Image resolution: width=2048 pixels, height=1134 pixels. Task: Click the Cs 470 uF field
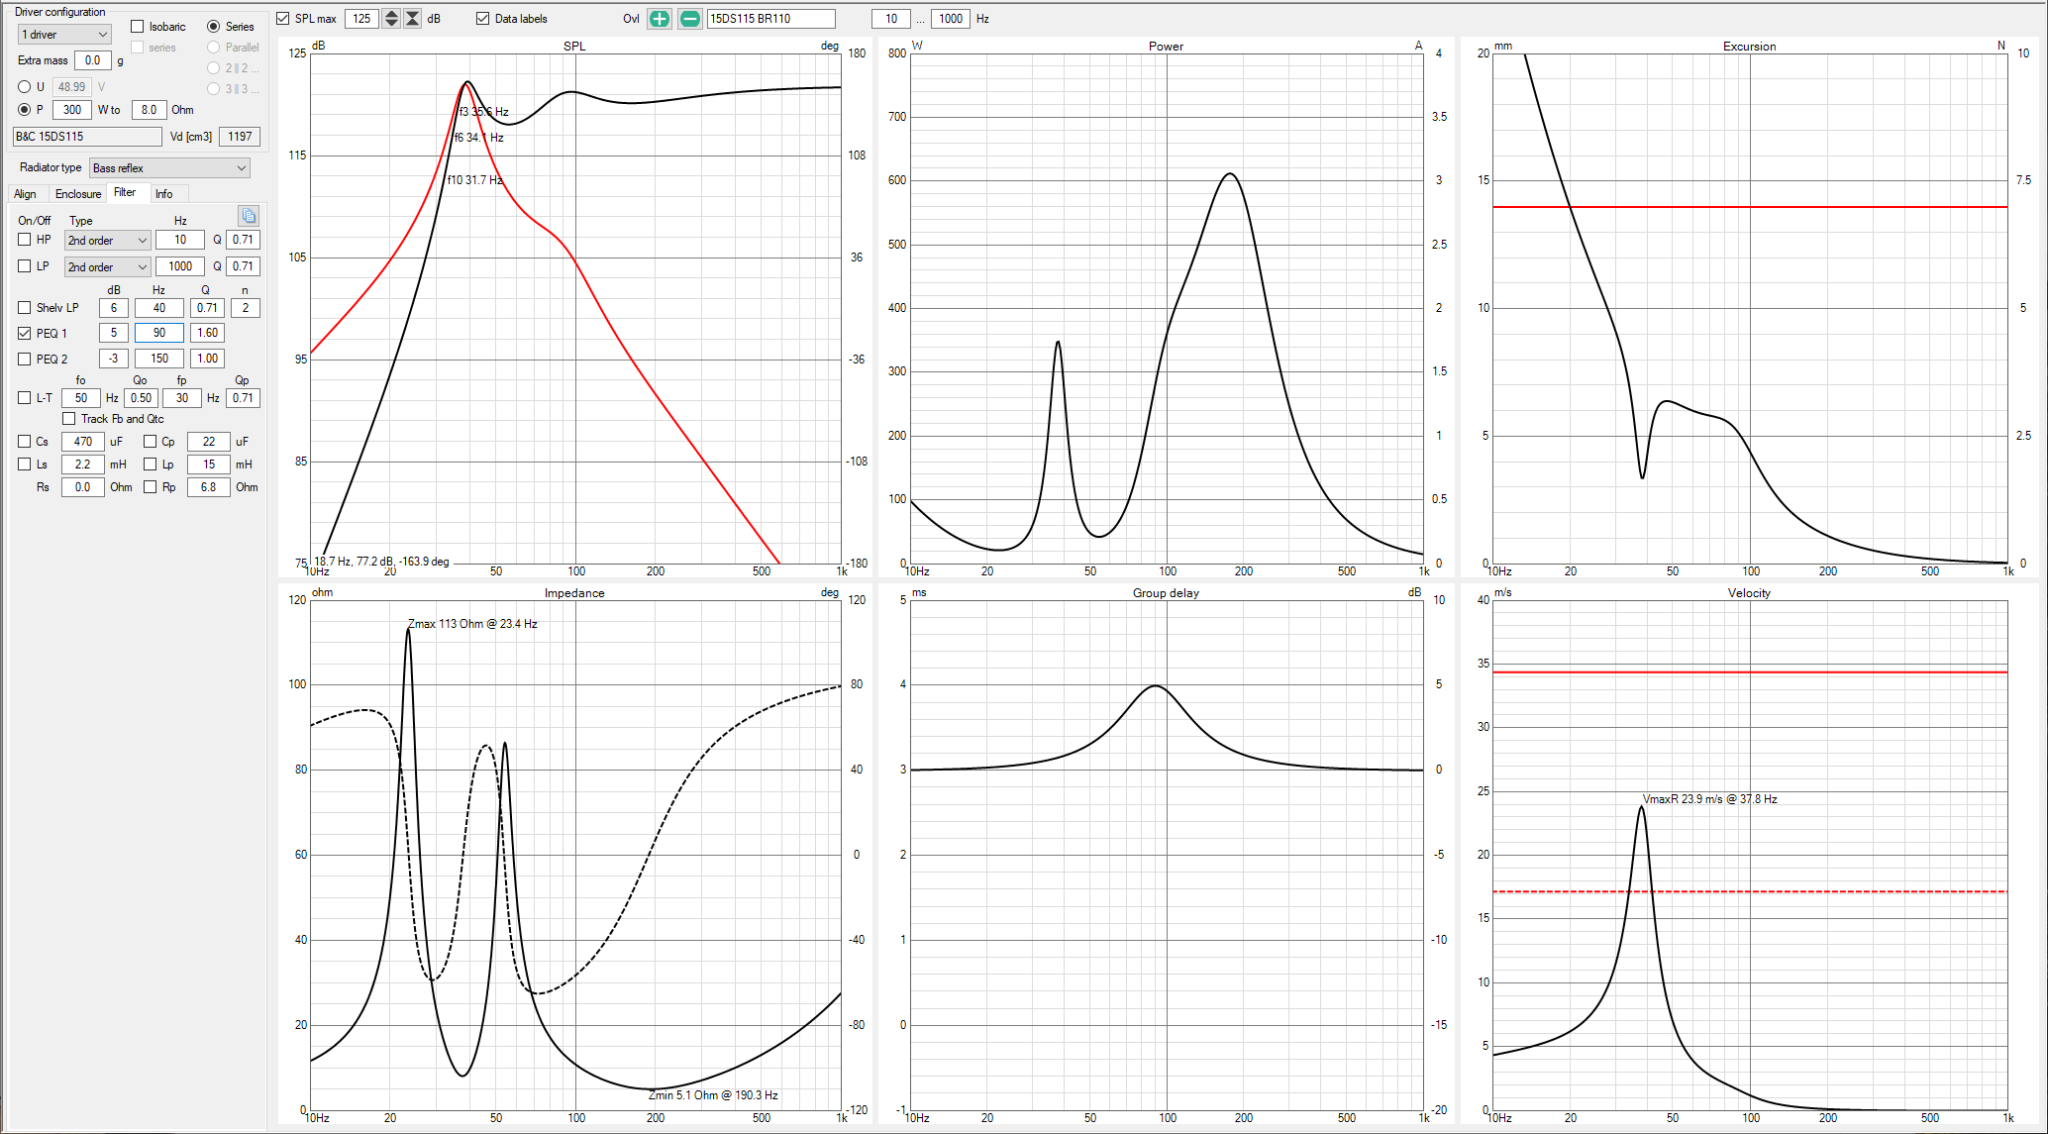coord(83,441)
